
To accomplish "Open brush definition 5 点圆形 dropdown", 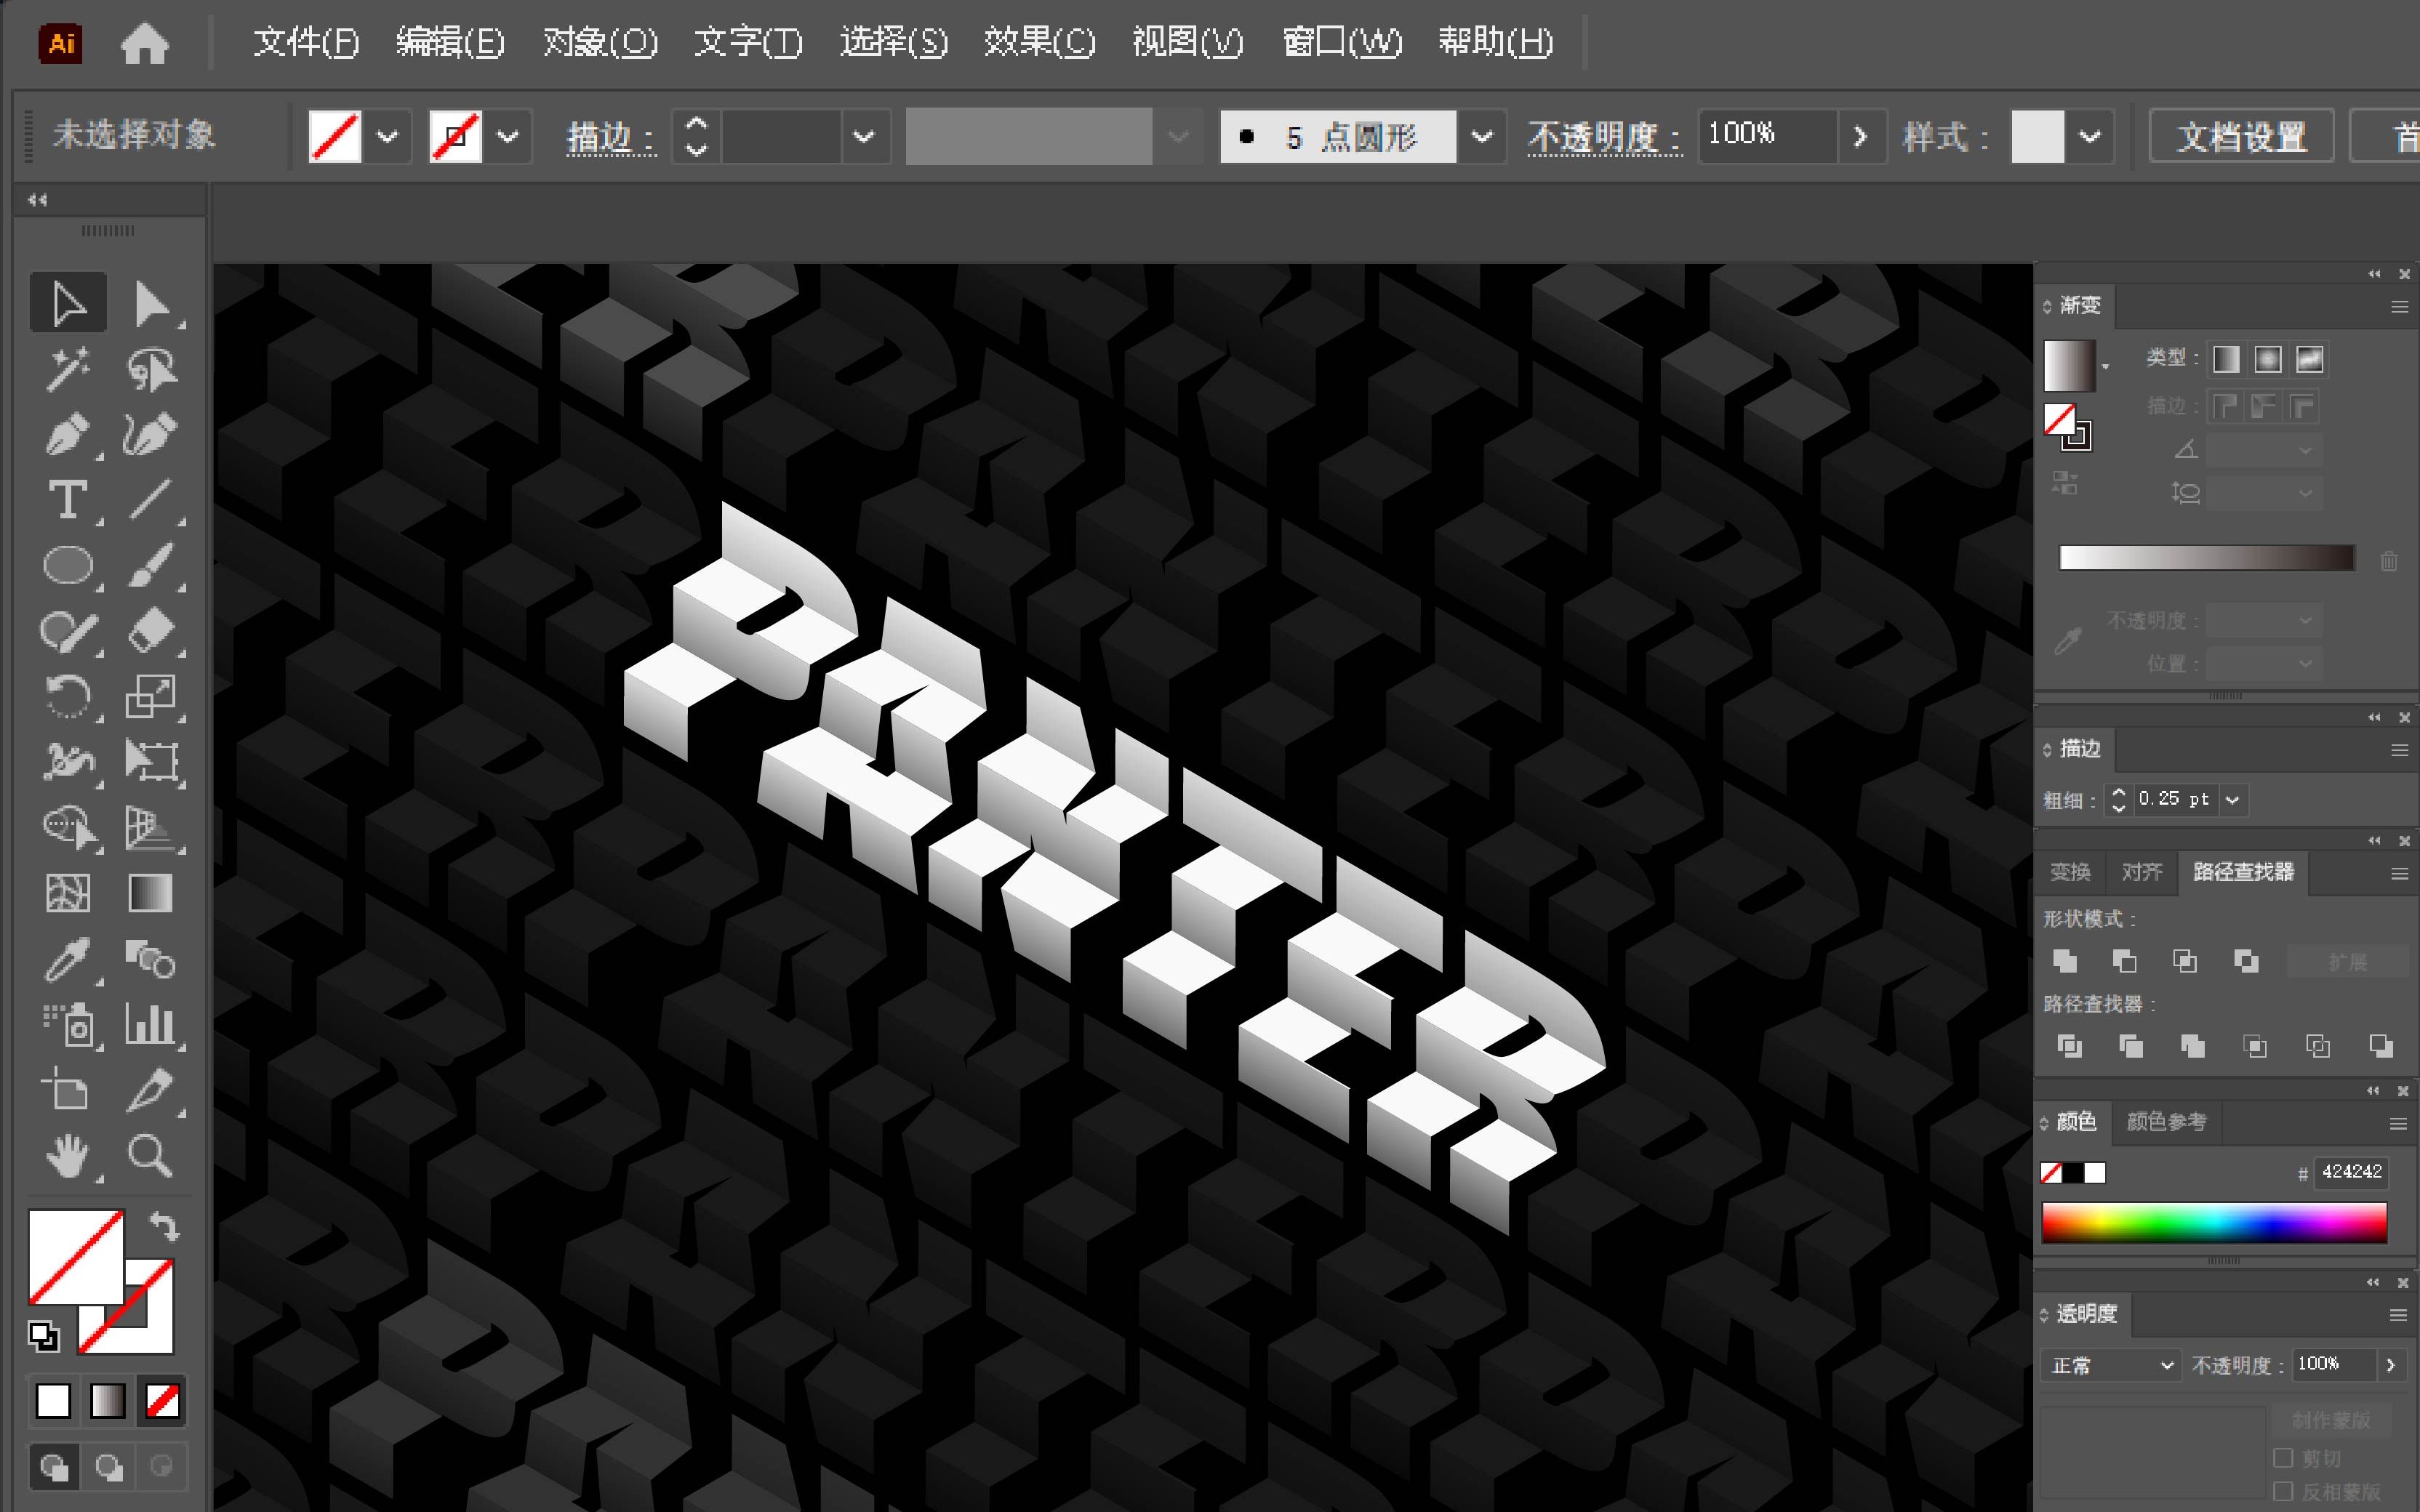I will (x=1482, y=136).
